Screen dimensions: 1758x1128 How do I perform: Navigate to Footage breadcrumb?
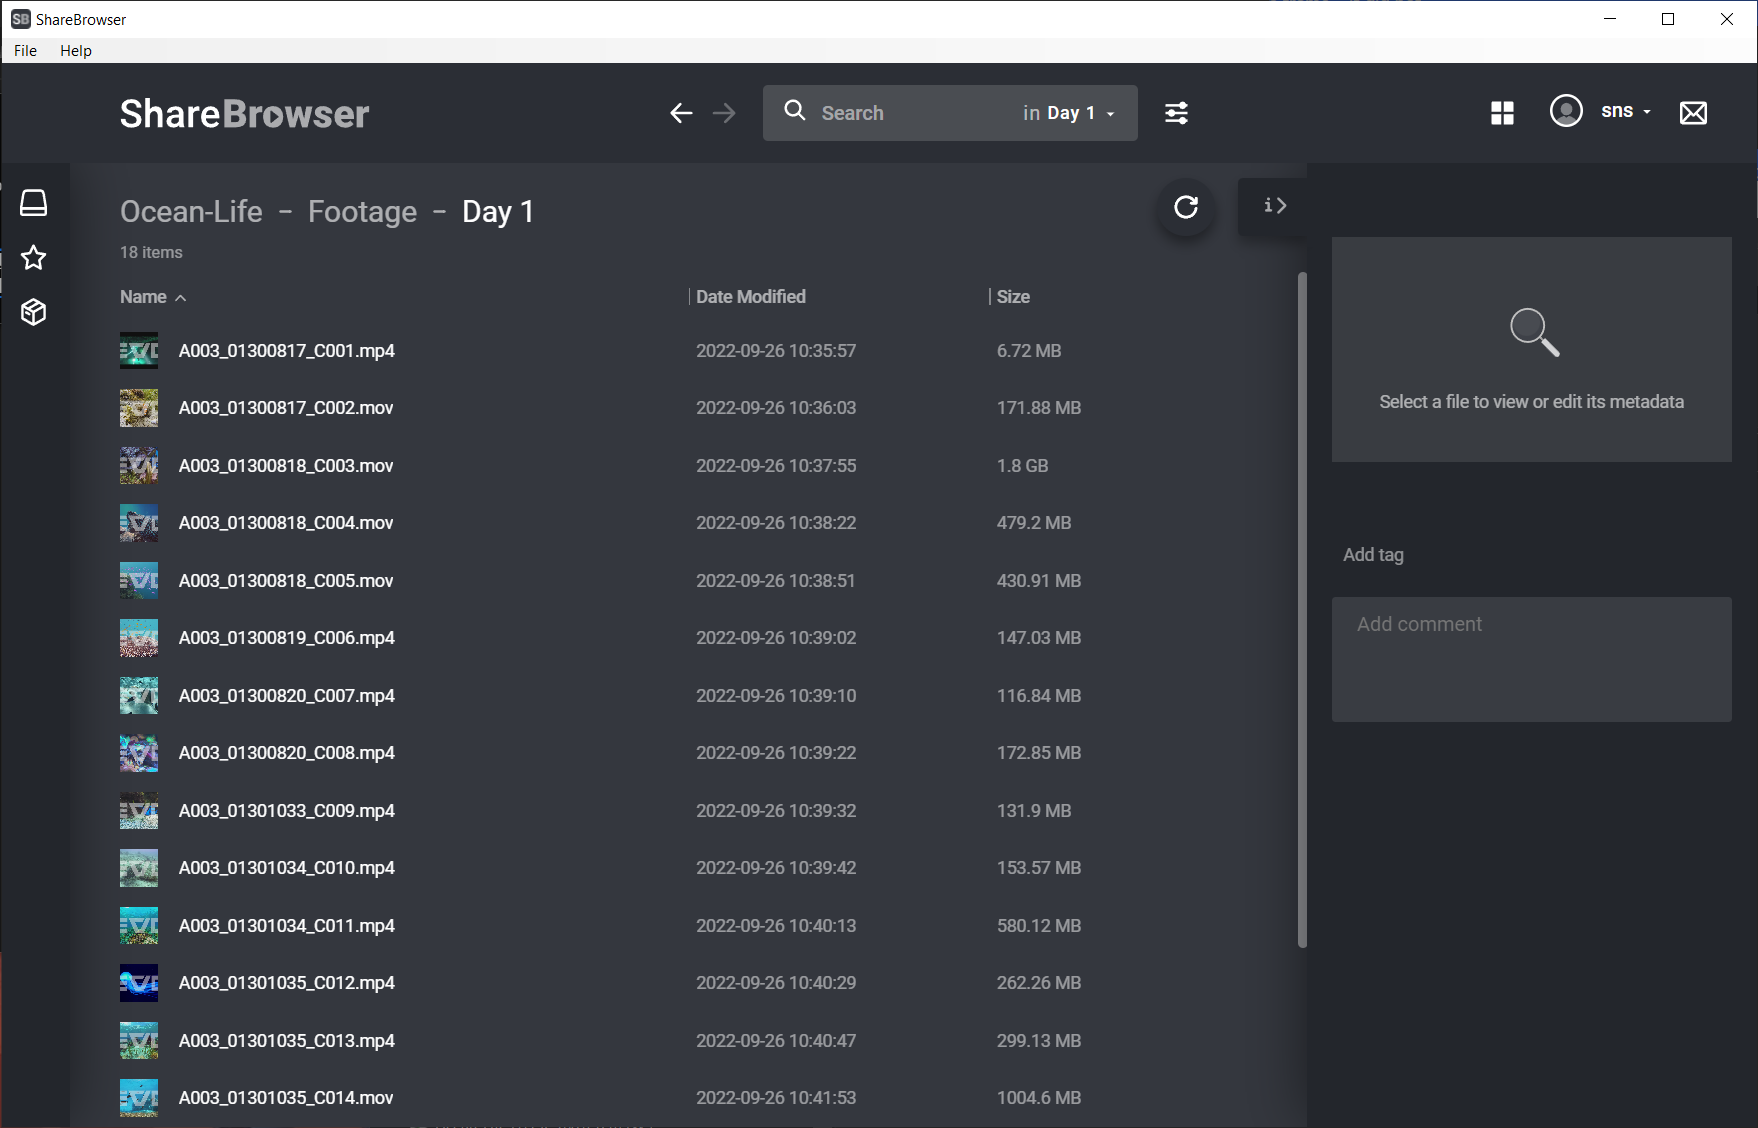pos(362,212)
